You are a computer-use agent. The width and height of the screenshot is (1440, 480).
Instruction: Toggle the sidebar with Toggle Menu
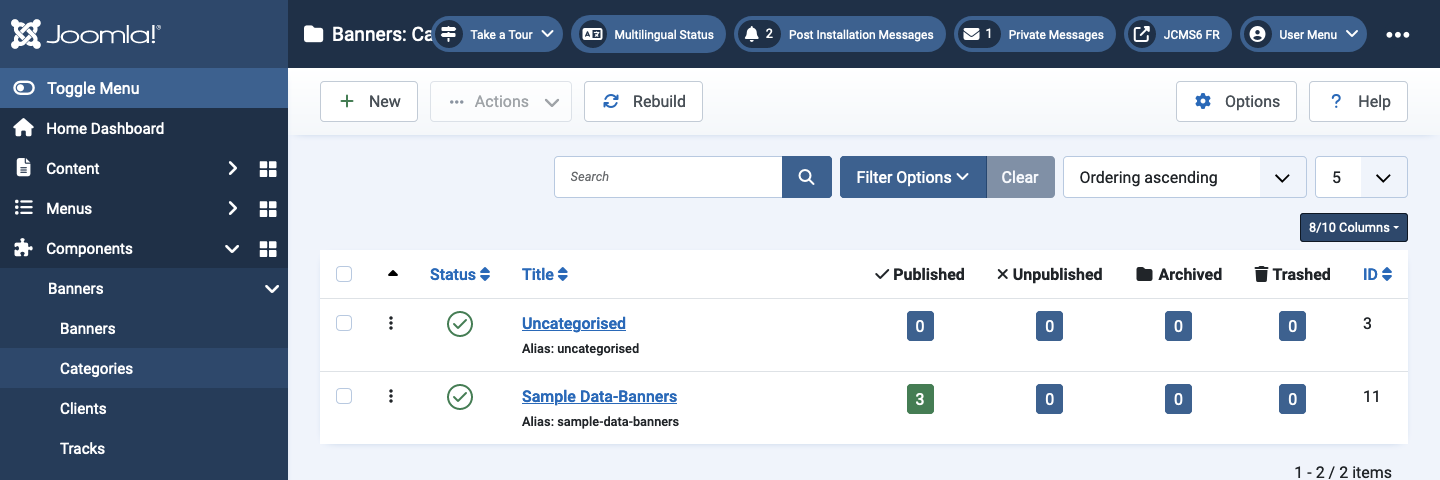point(144,88)
